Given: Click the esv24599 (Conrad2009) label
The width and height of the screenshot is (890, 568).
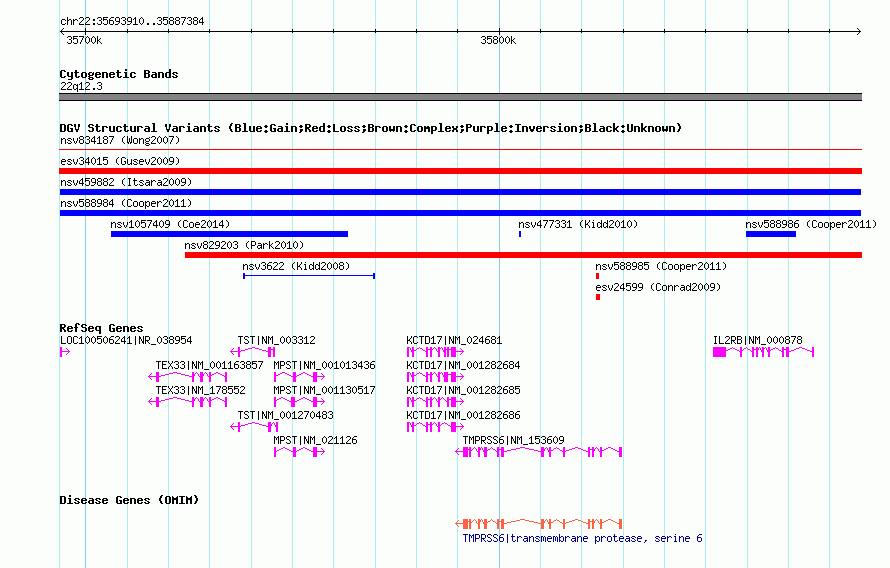Looking at the screenshot, I should pos(658,287).
